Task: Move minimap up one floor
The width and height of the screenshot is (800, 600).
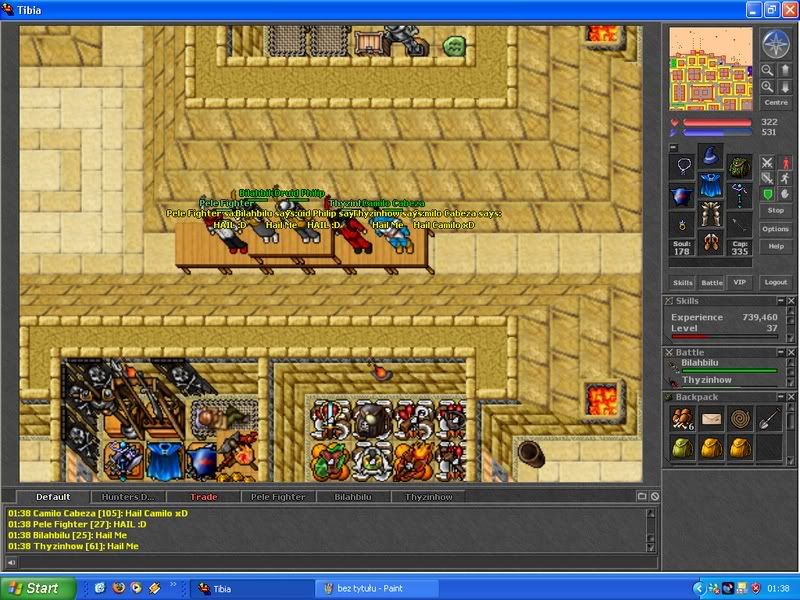Action: 785,70
